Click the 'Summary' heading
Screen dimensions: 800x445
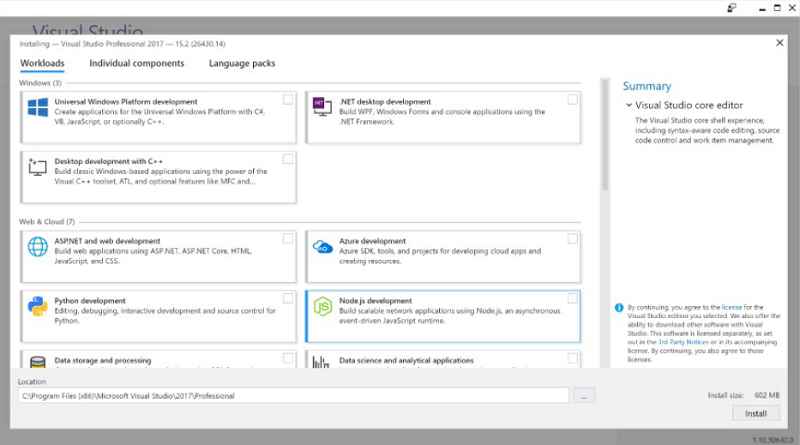pyautogui.click(x=646, y=86)
